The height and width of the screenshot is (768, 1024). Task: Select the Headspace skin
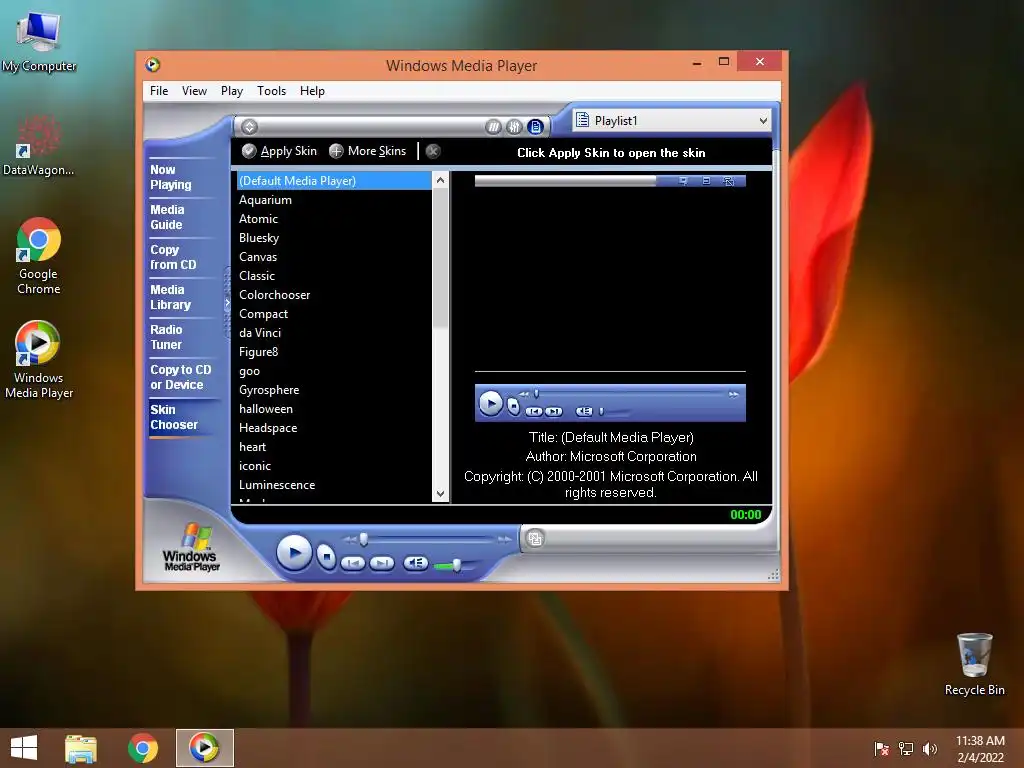pyautogui.click(x=334, y=427)
